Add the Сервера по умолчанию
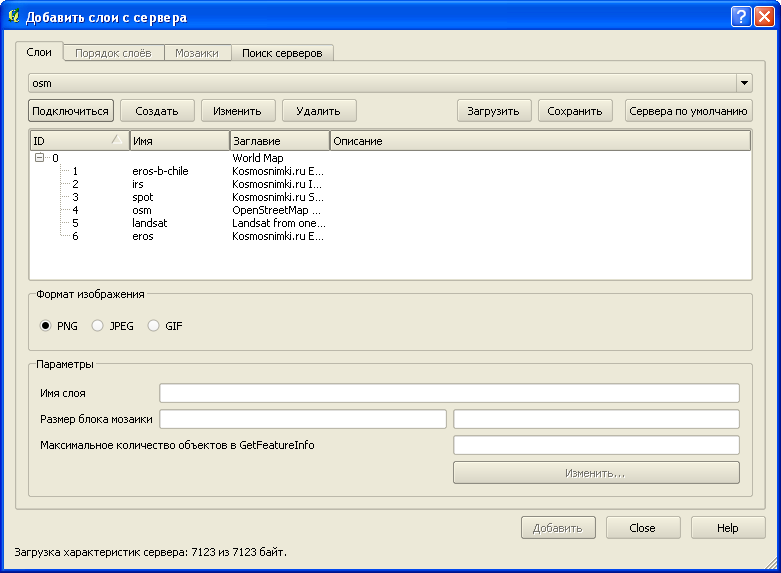This screenshot has width=781, height=573. click(688, 111)
